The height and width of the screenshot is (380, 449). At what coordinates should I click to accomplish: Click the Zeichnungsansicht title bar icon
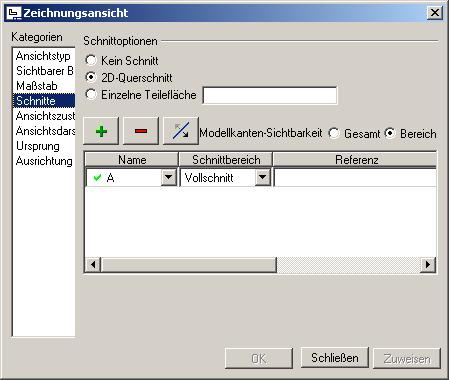point(14,13)
